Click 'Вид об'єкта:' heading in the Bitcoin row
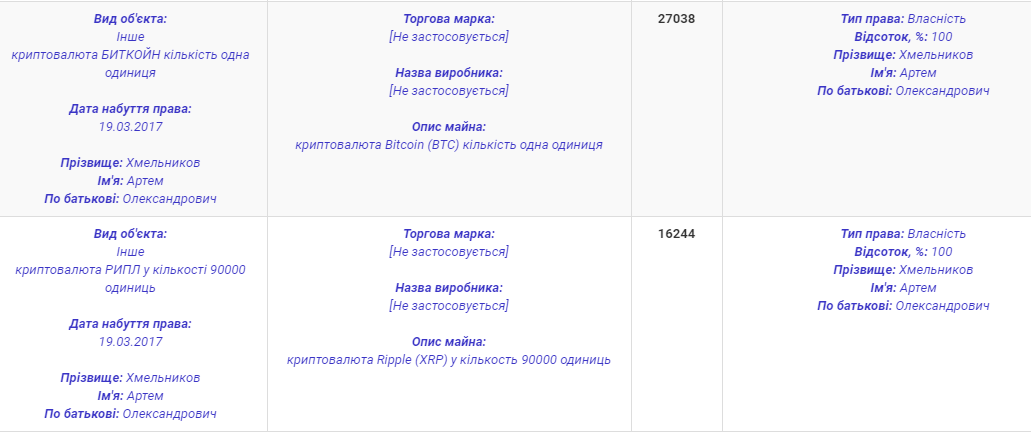1031x432 pixels. pyautogui.click(x=130, y=19)
